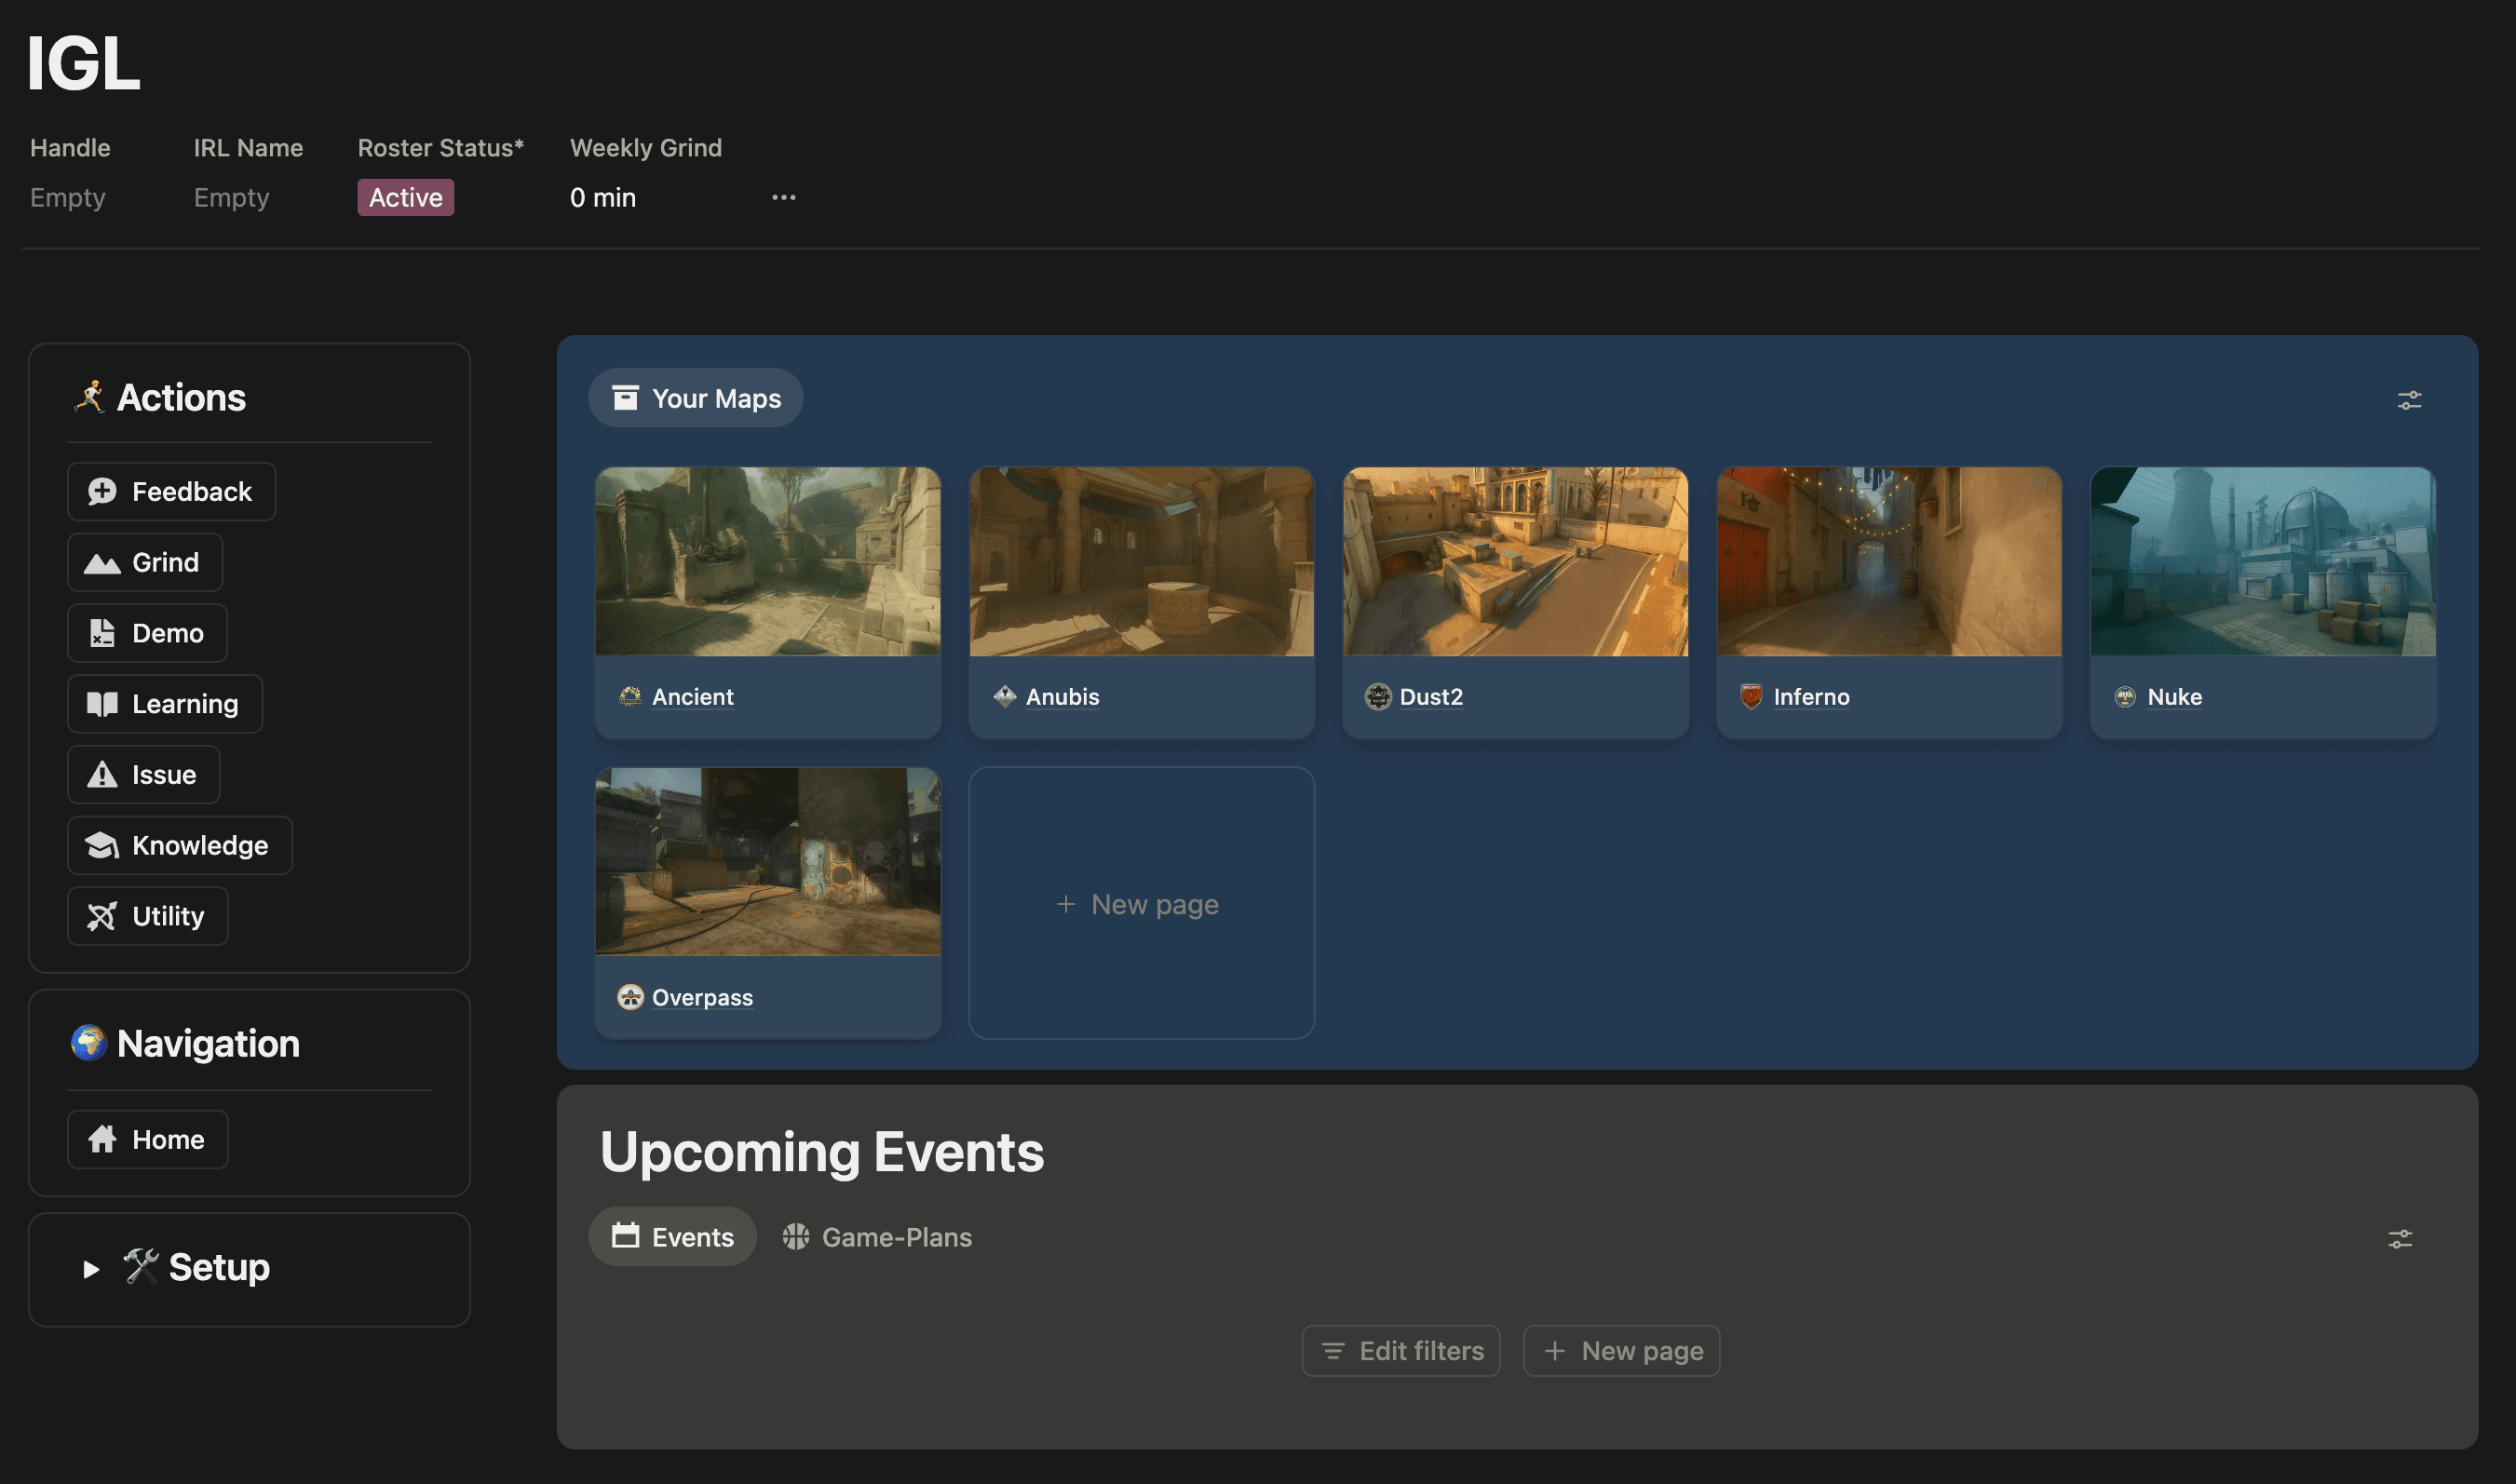Report an Issue from the Actions panel

tap(143, 774)
